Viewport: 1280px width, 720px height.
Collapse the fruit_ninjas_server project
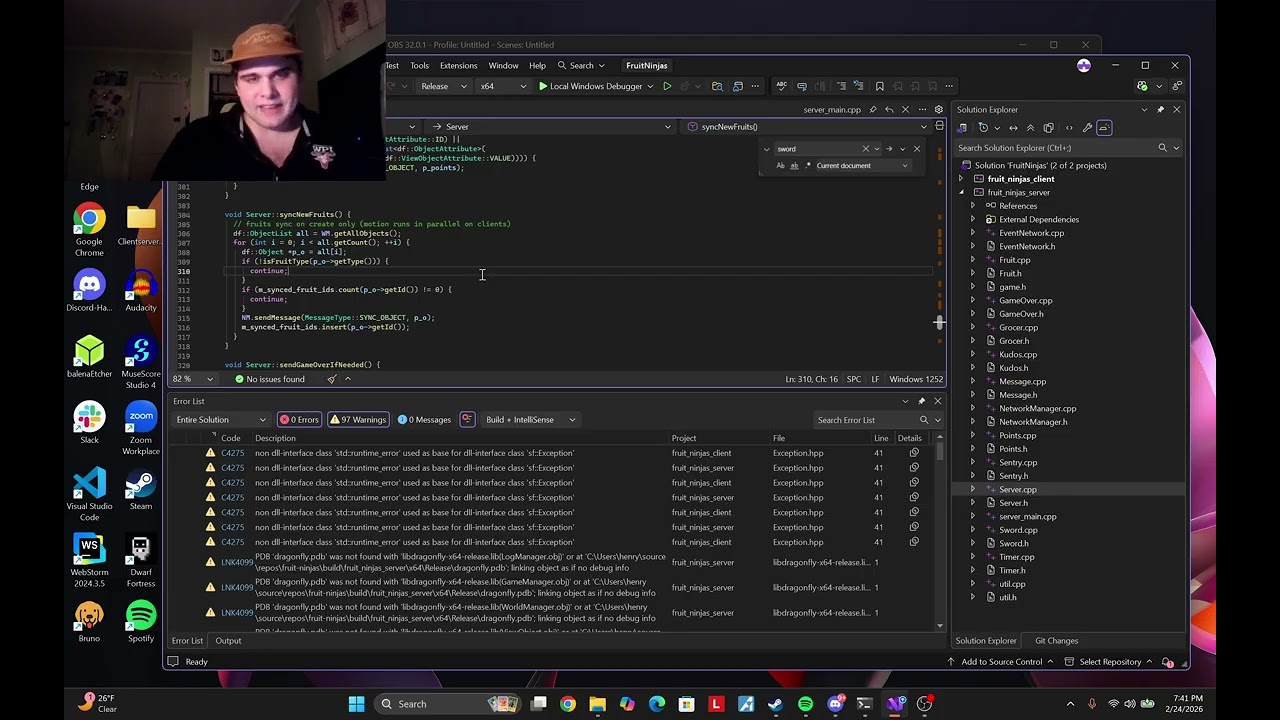961,192
